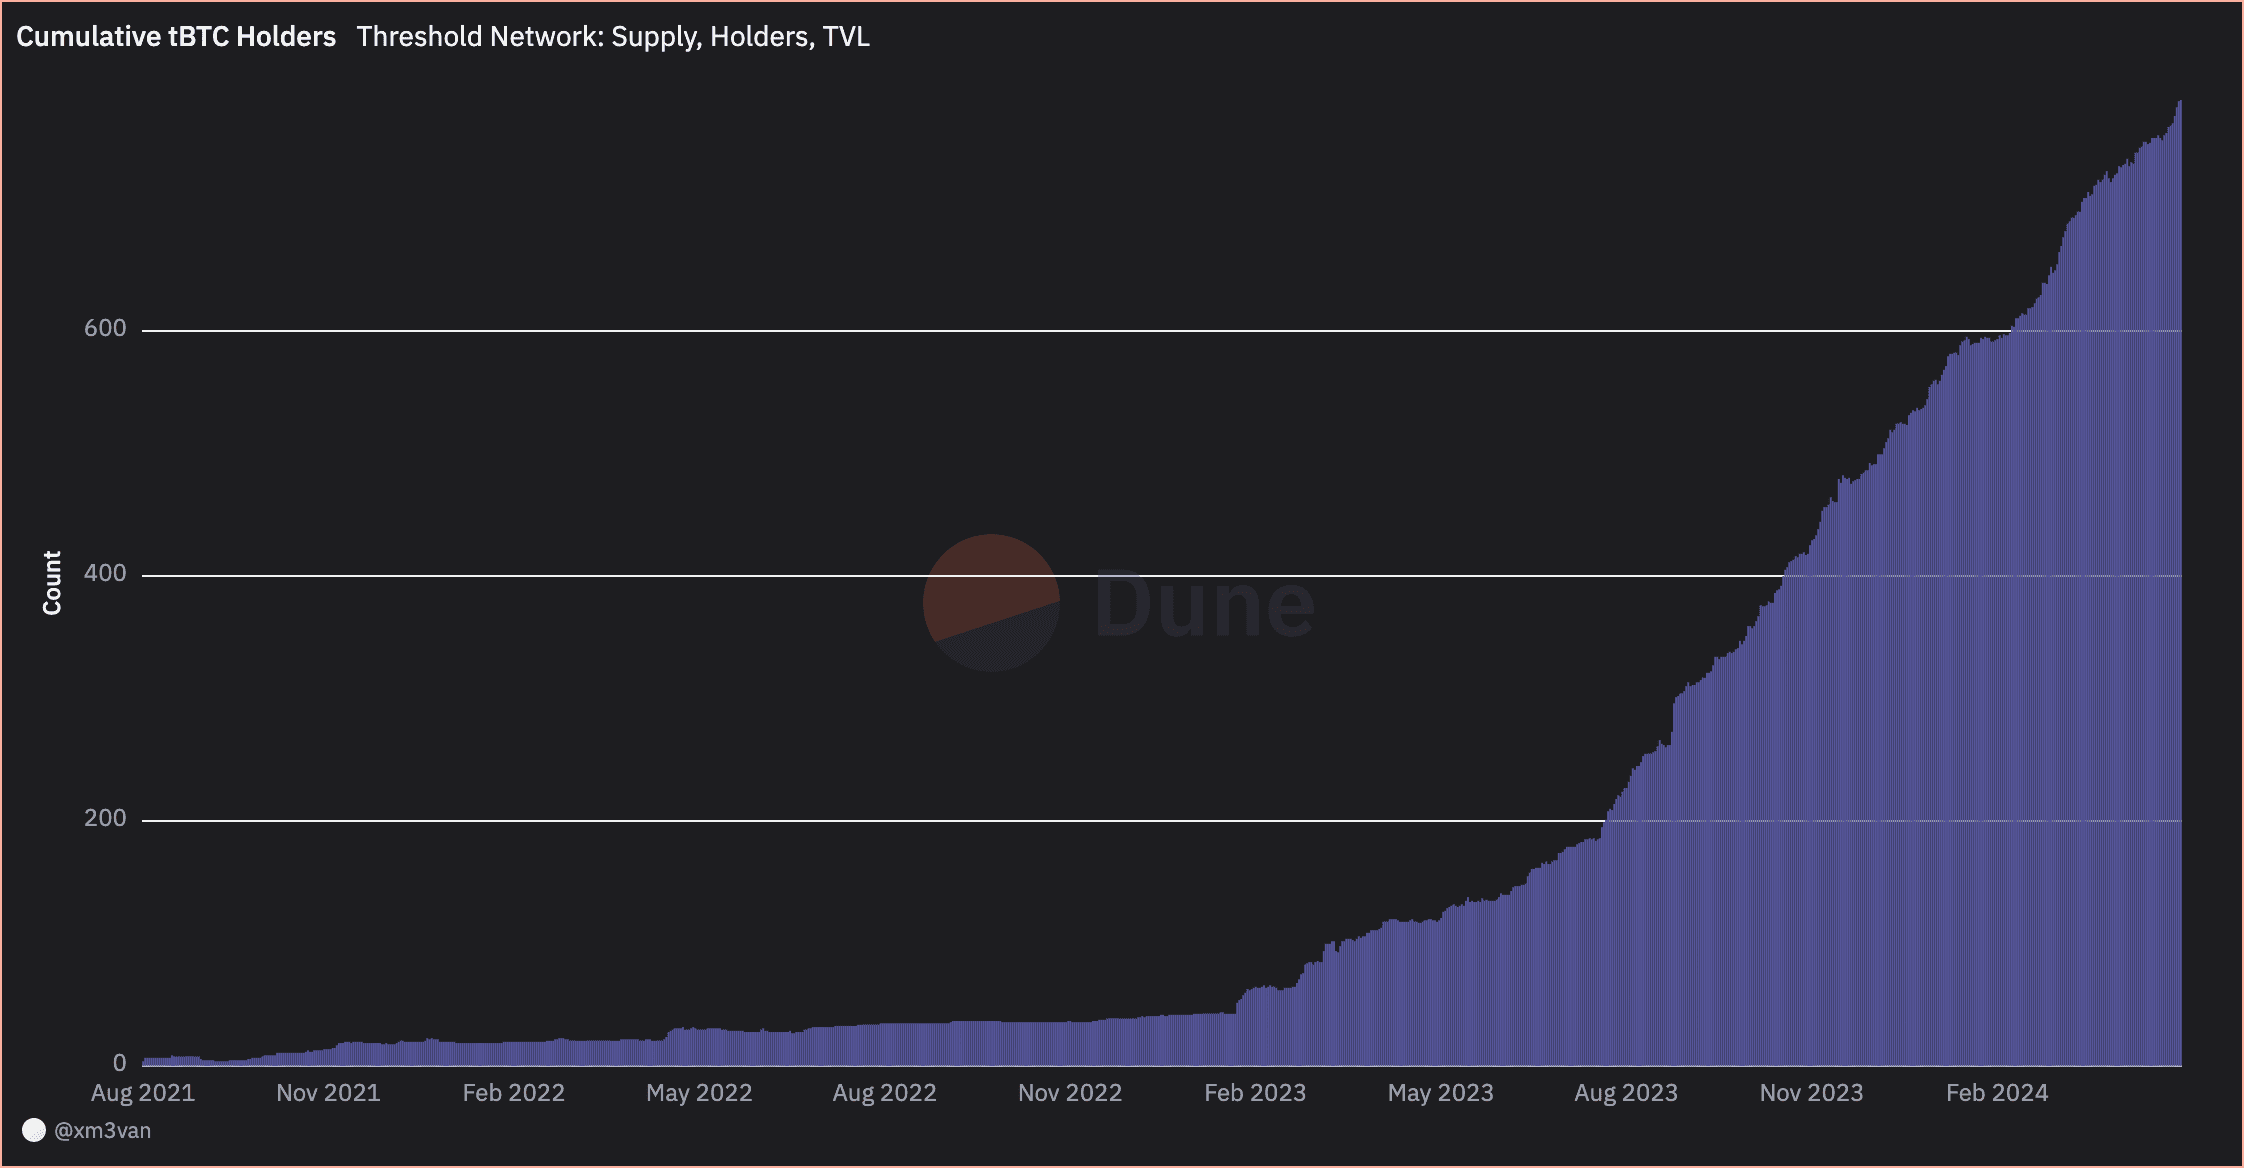
Task: Select the Aug 2023 x-axis label
Action: (x=1626, y=1093)
